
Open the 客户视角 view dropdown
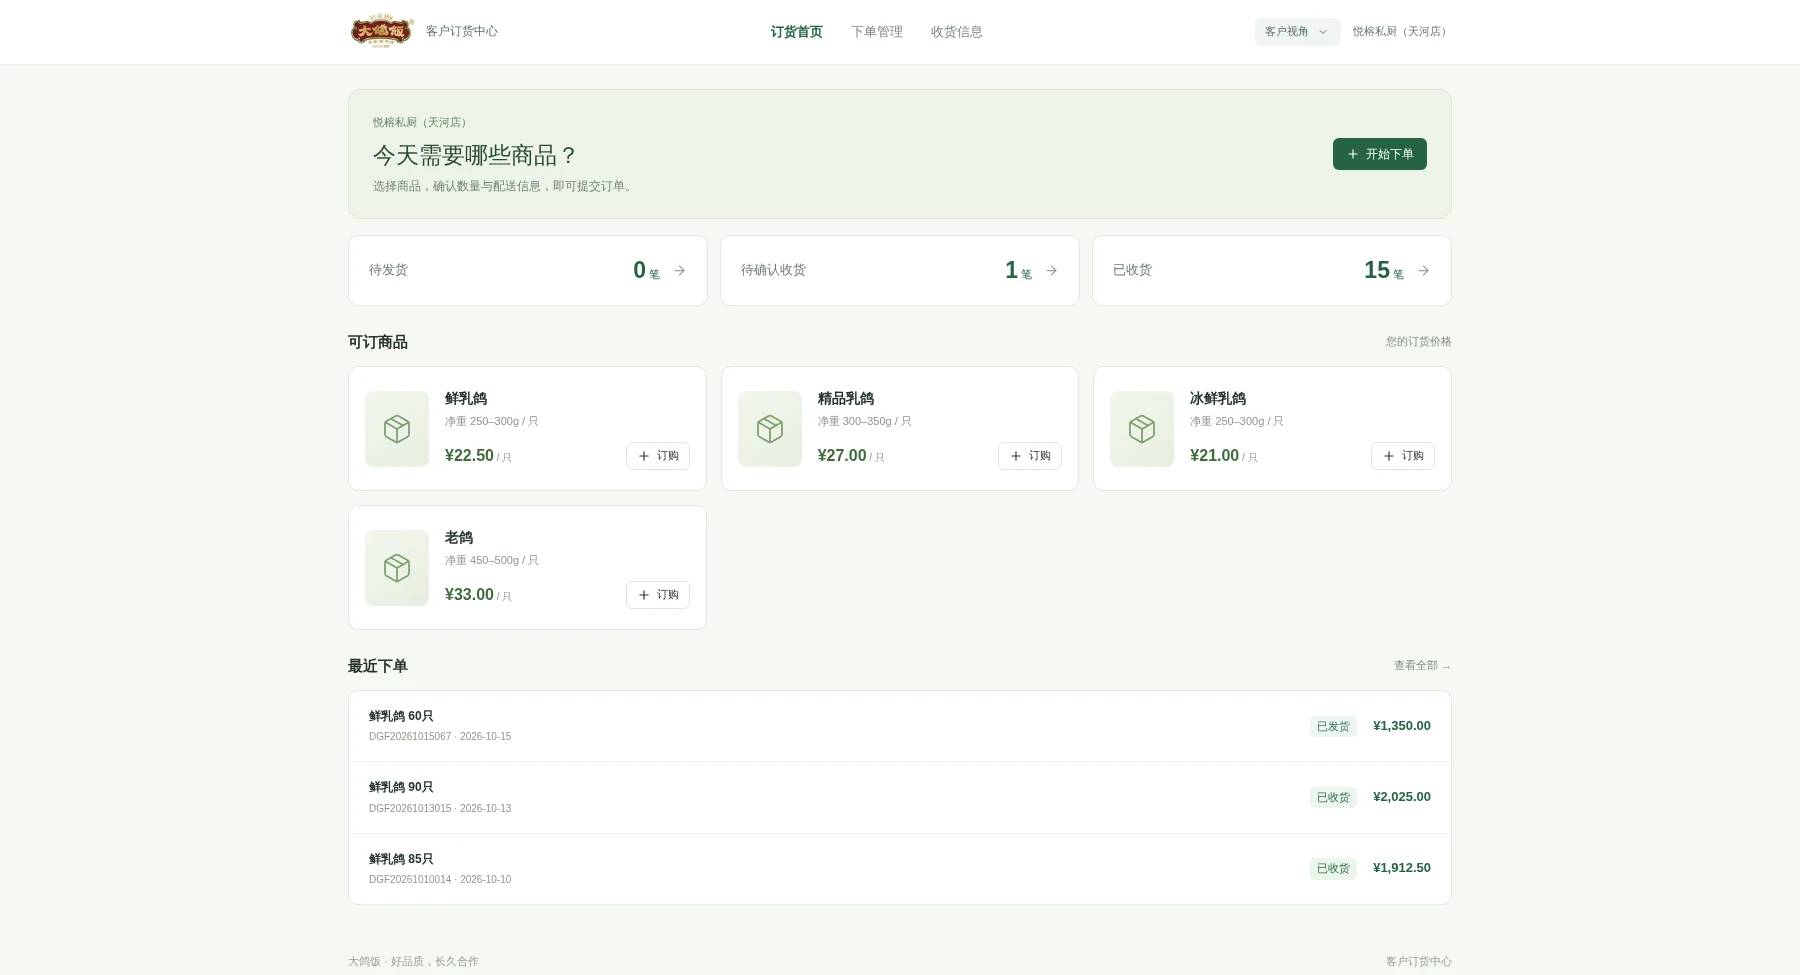click(1297, 32)
